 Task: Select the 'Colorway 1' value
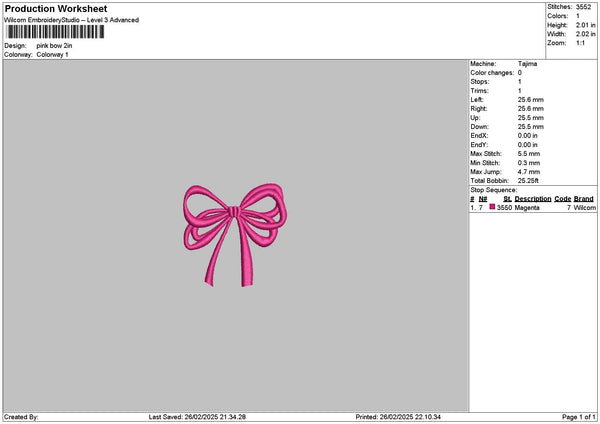click(x=52, y=55)
